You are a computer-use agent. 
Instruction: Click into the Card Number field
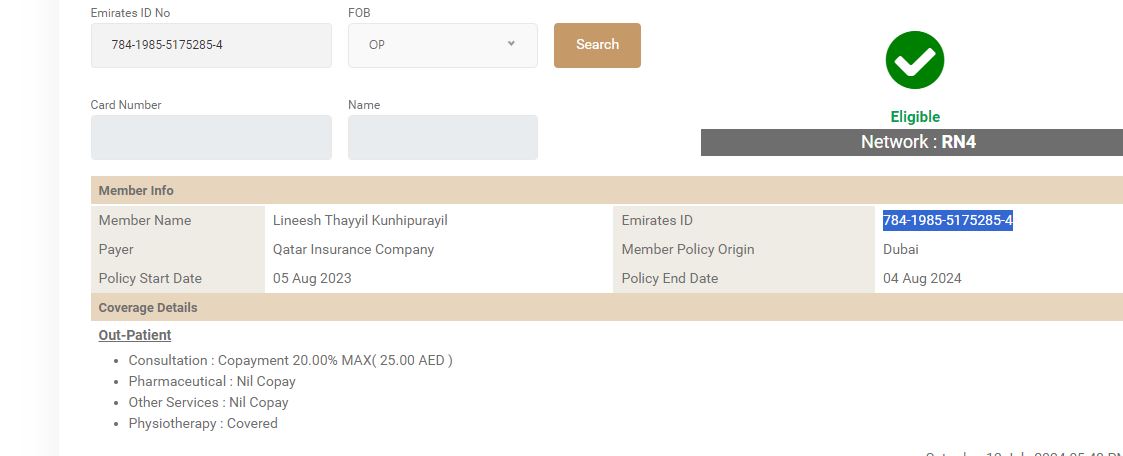tap(211, 137)
